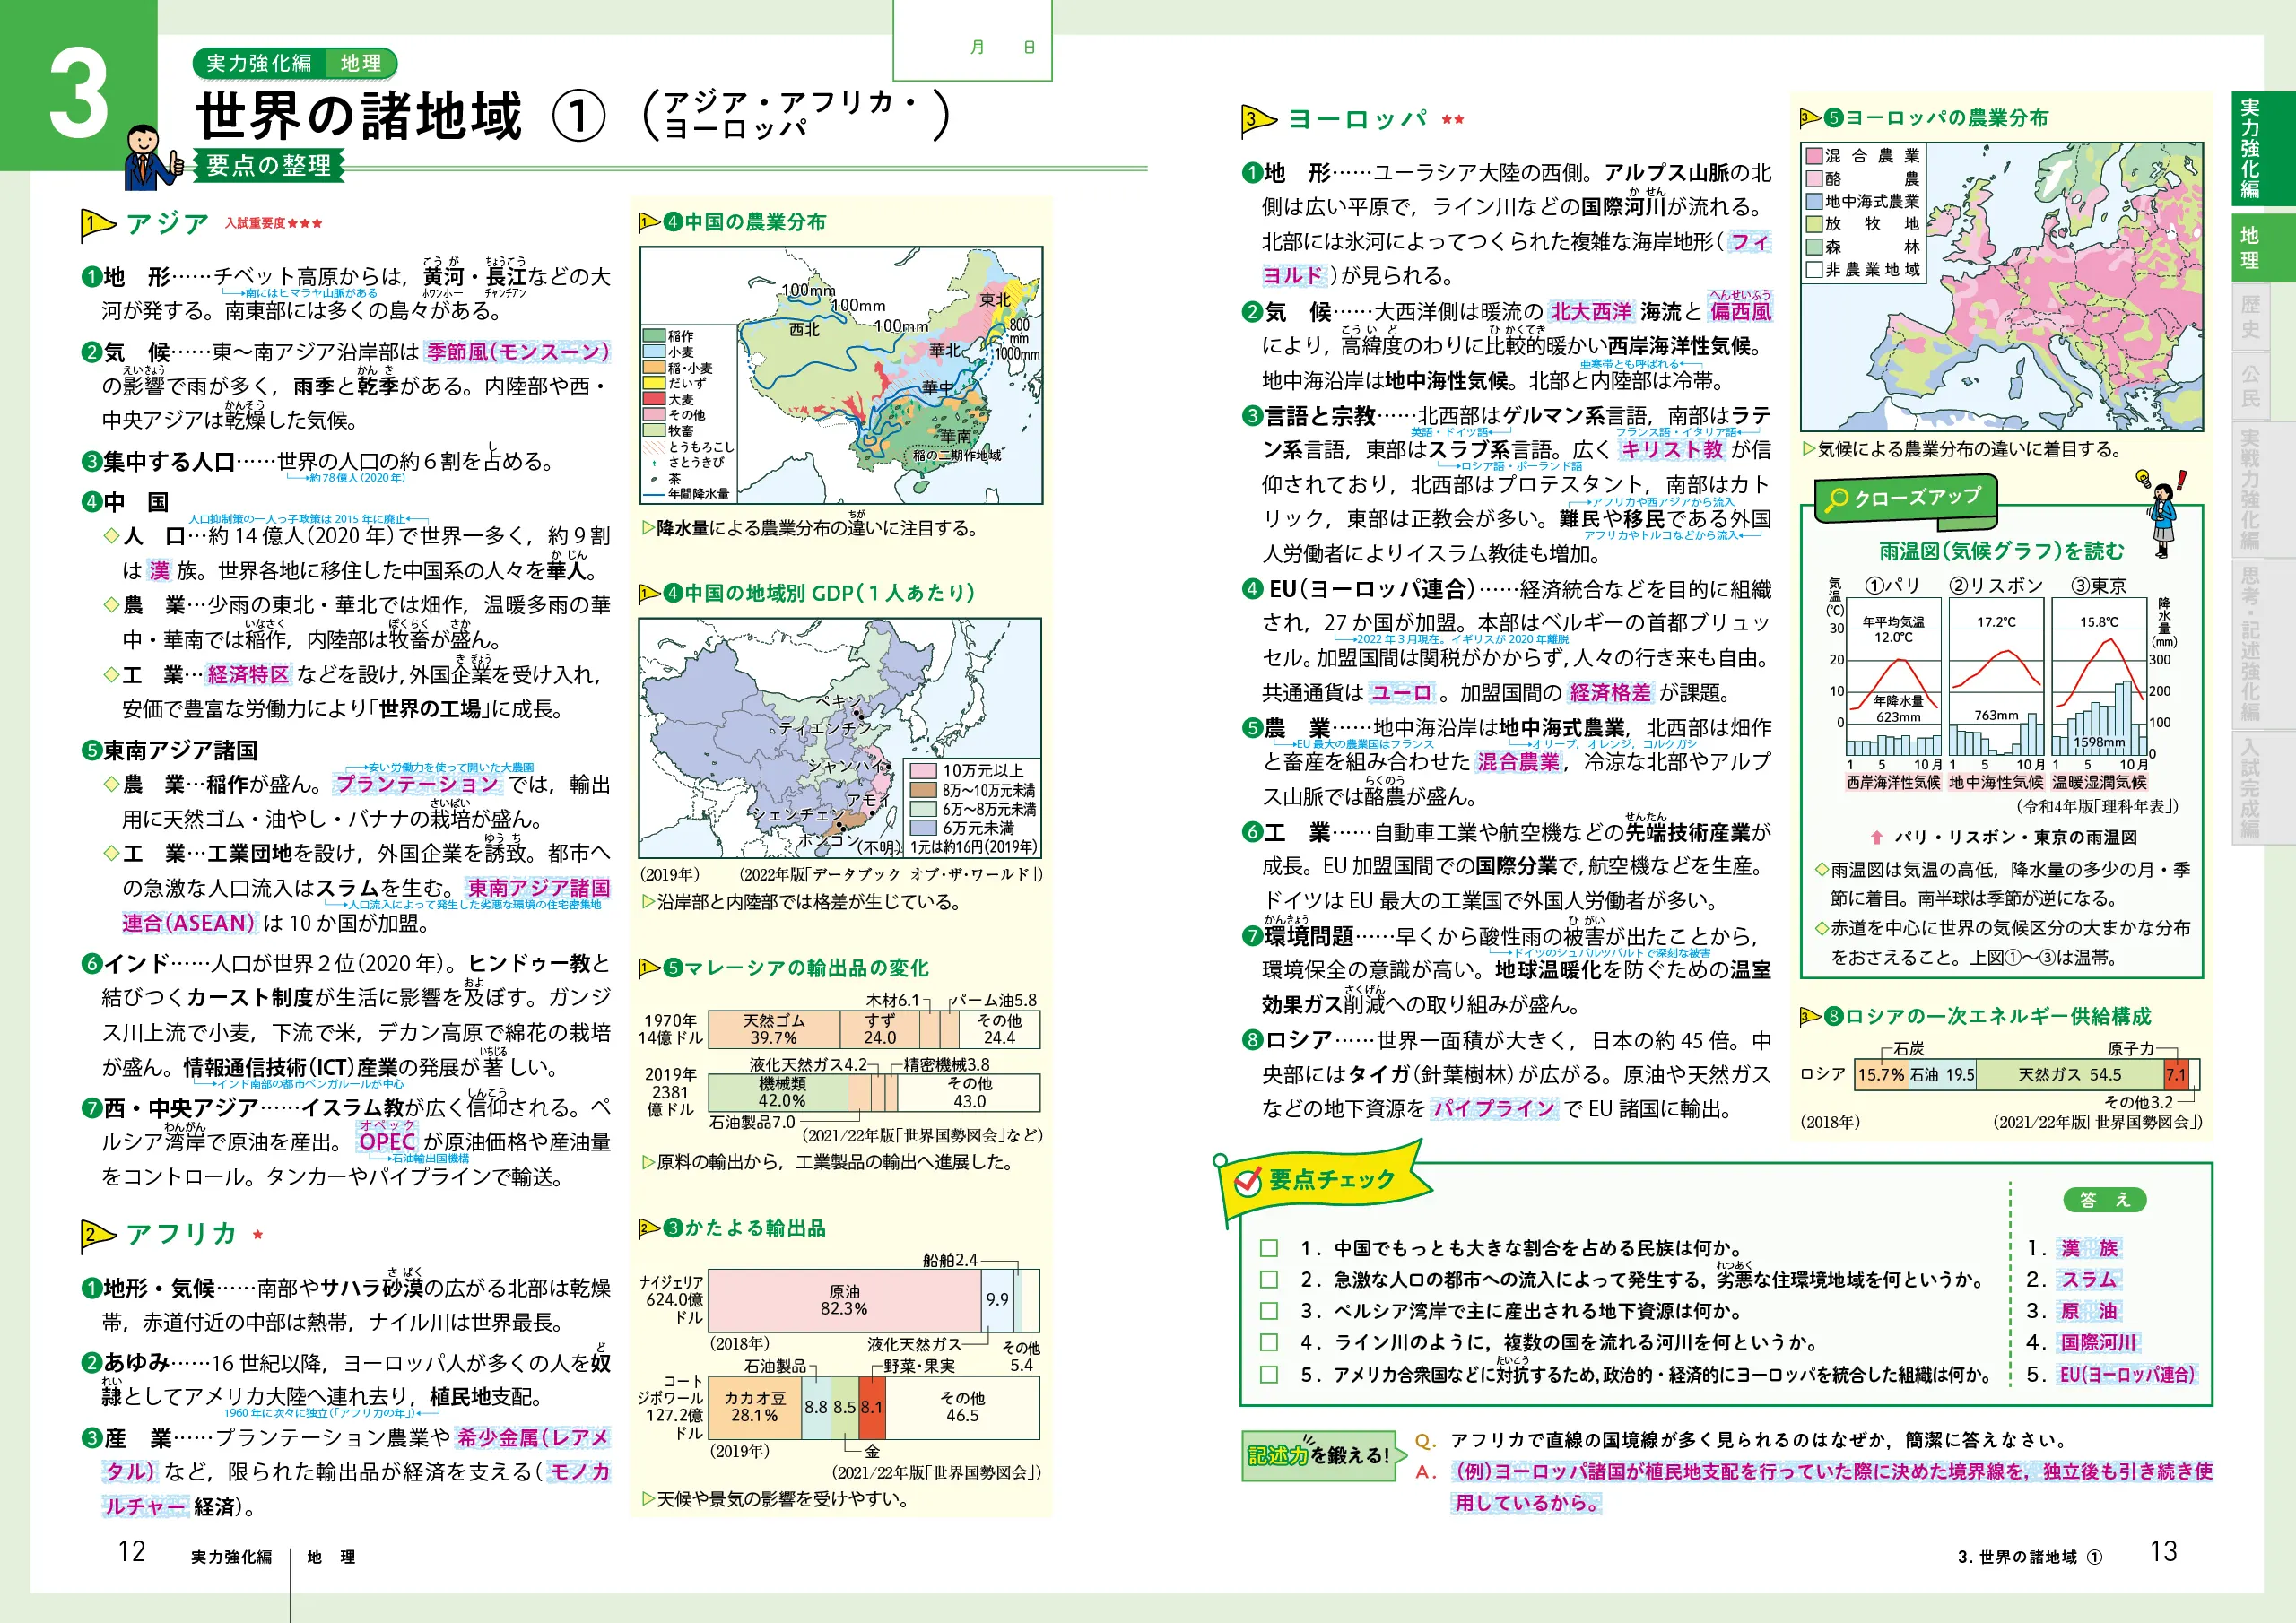Click the 10万元以上 legend swatch in GDP map
Image resolution: width=2296 pixels, height=1623 pixels.
coord(922,771)
